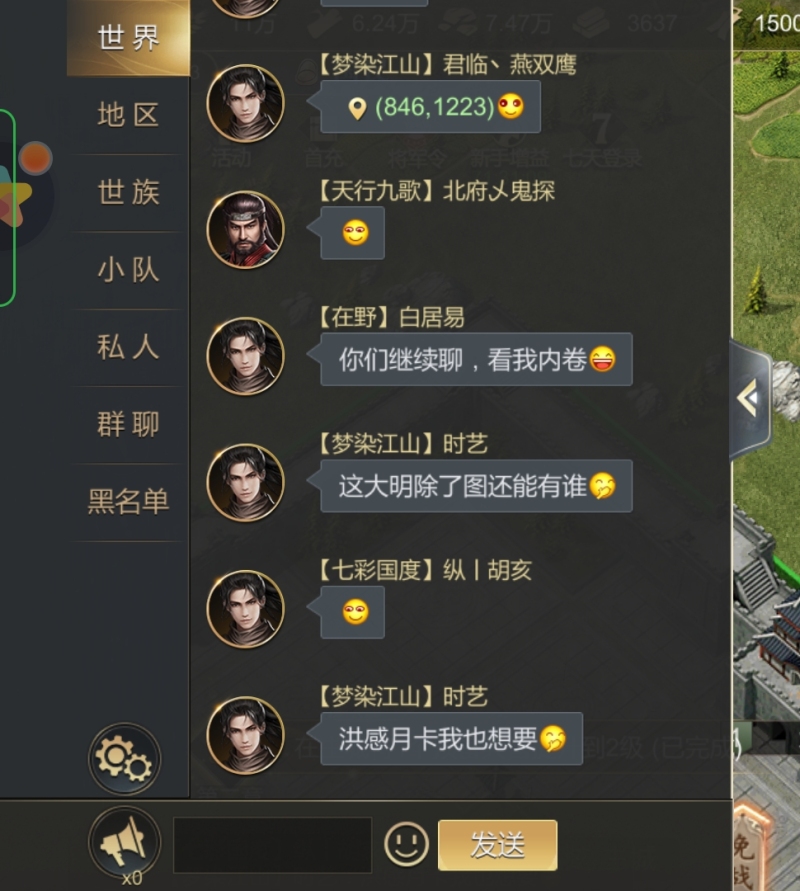Screen dimensions: 800x891
Task: Tap the message 你们继续聊，看我内卷
Action: 476,359
